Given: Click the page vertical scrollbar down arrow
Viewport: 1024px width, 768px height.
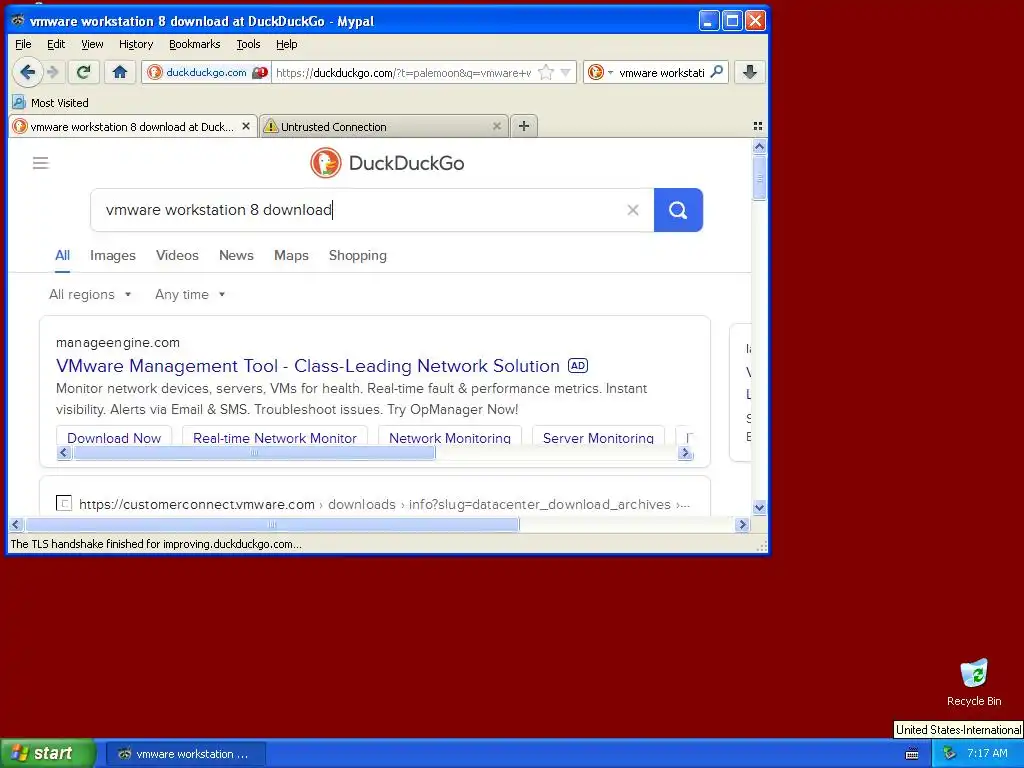Looking at the screenshot, I should [x=759, y=507].
